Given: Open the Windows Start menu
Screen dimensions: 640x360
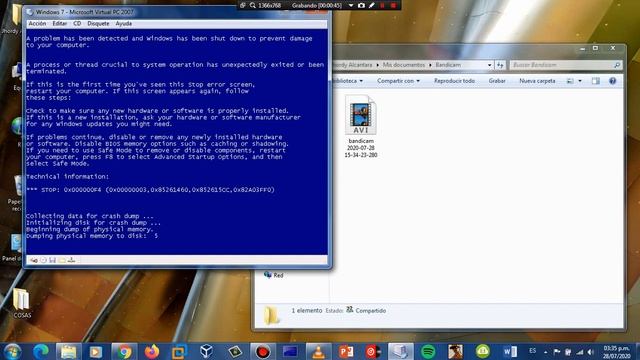Looking at the screenshot, I should 13,351.
